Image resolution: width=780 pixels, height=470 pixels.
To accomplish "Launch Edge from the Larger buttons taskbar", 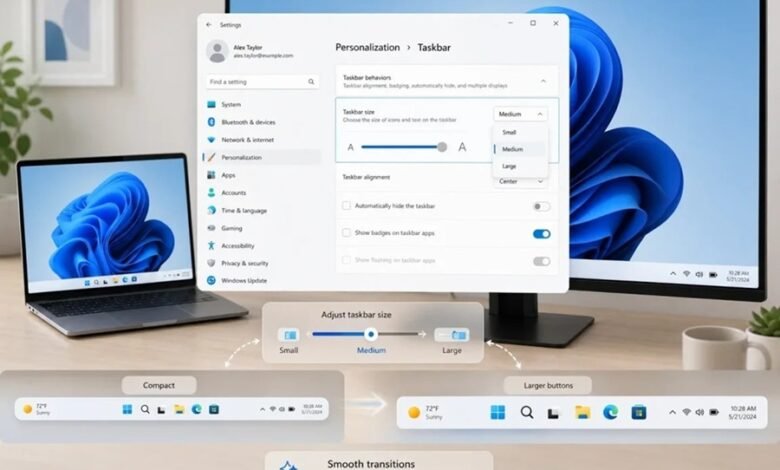I will point(610,412).
